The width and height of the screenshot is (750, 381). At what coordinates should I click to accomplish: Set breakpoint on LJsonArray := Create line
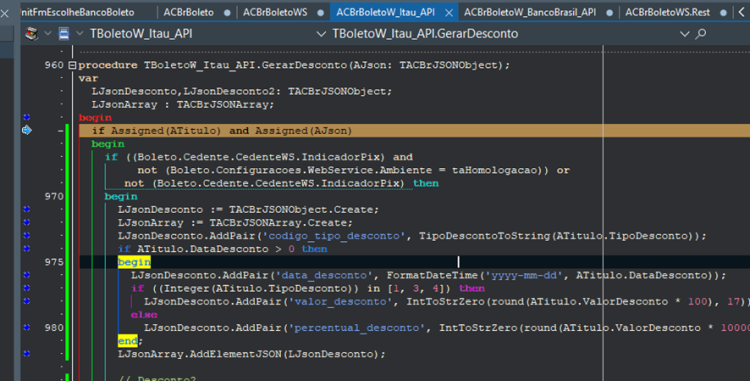27,222
